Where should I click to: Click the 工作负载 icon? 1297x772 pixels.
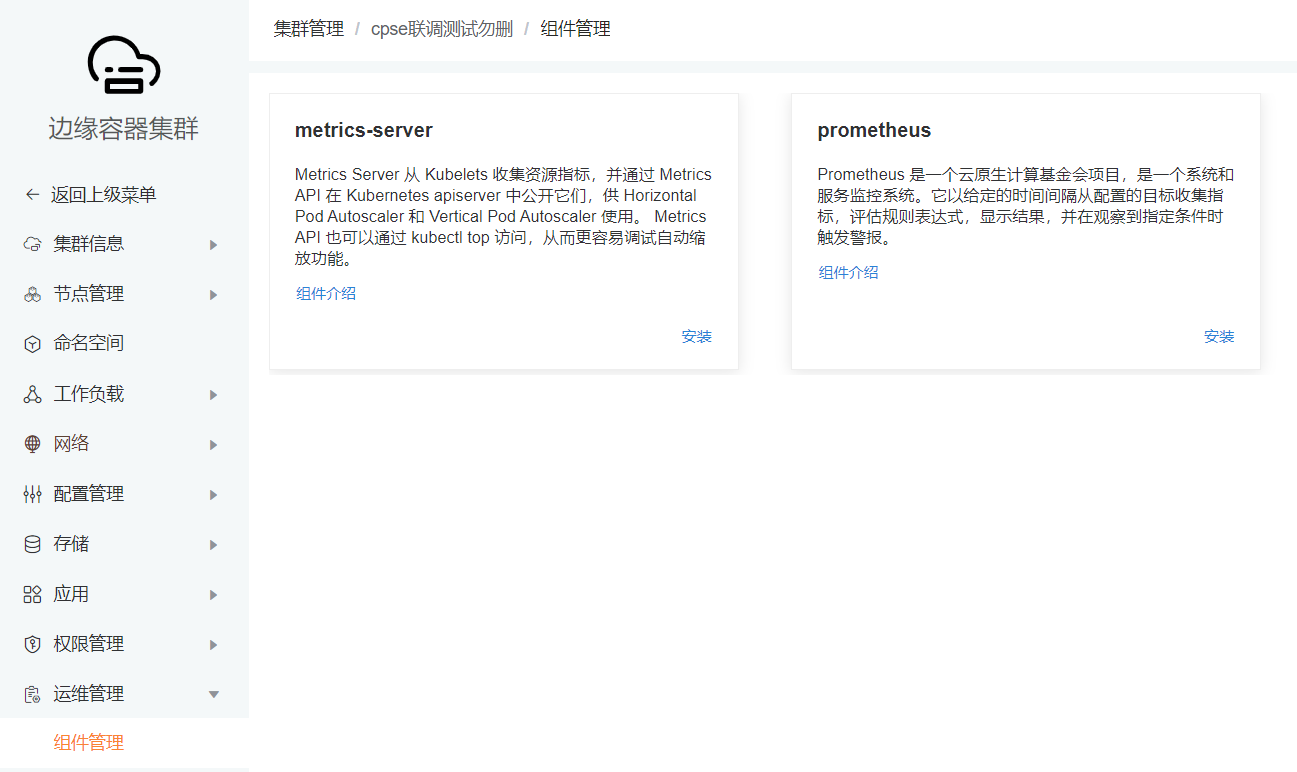pyautogui.click(x=33, y=394)
